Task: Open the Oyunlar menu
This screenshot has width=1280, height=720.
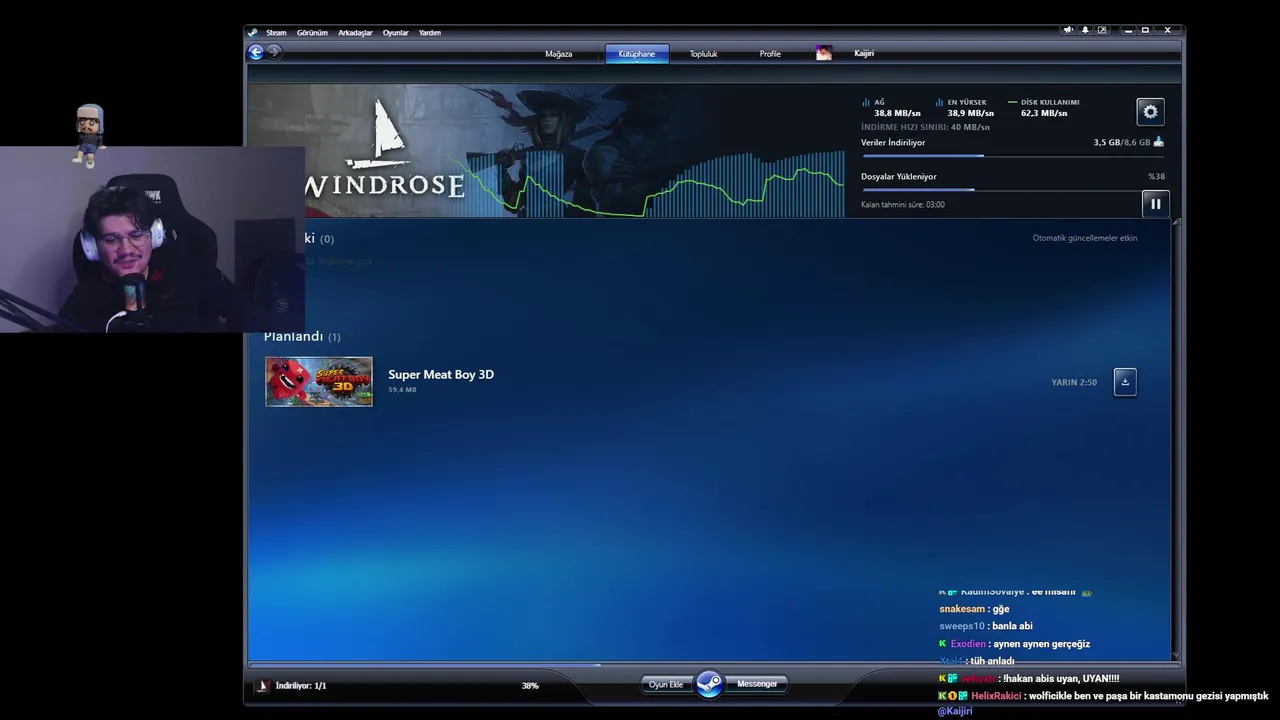Action: click(x=396, y=32)
